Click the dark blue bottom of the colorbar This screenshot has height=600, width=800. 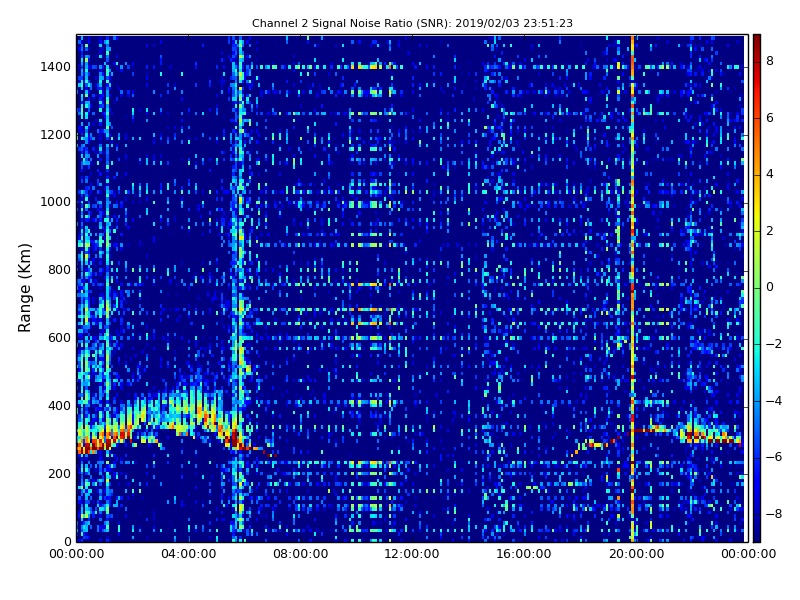[x=757, y=531]
